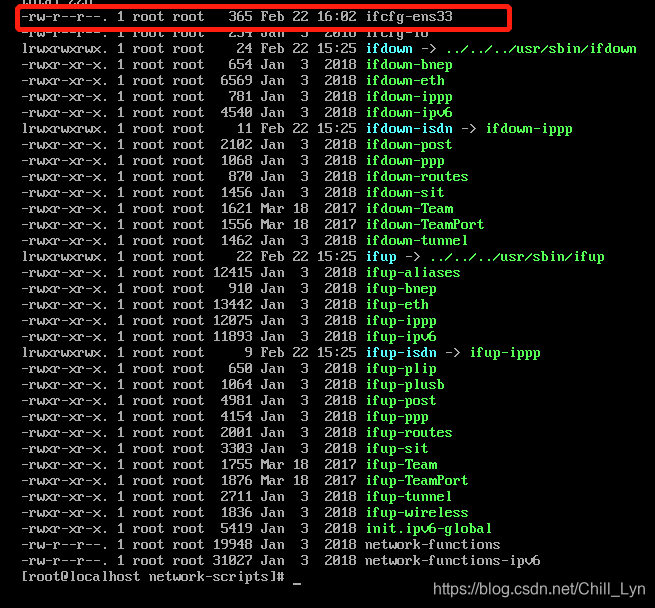
Task: Click the ifup-ipv6 script name
Action: point(401,336)
